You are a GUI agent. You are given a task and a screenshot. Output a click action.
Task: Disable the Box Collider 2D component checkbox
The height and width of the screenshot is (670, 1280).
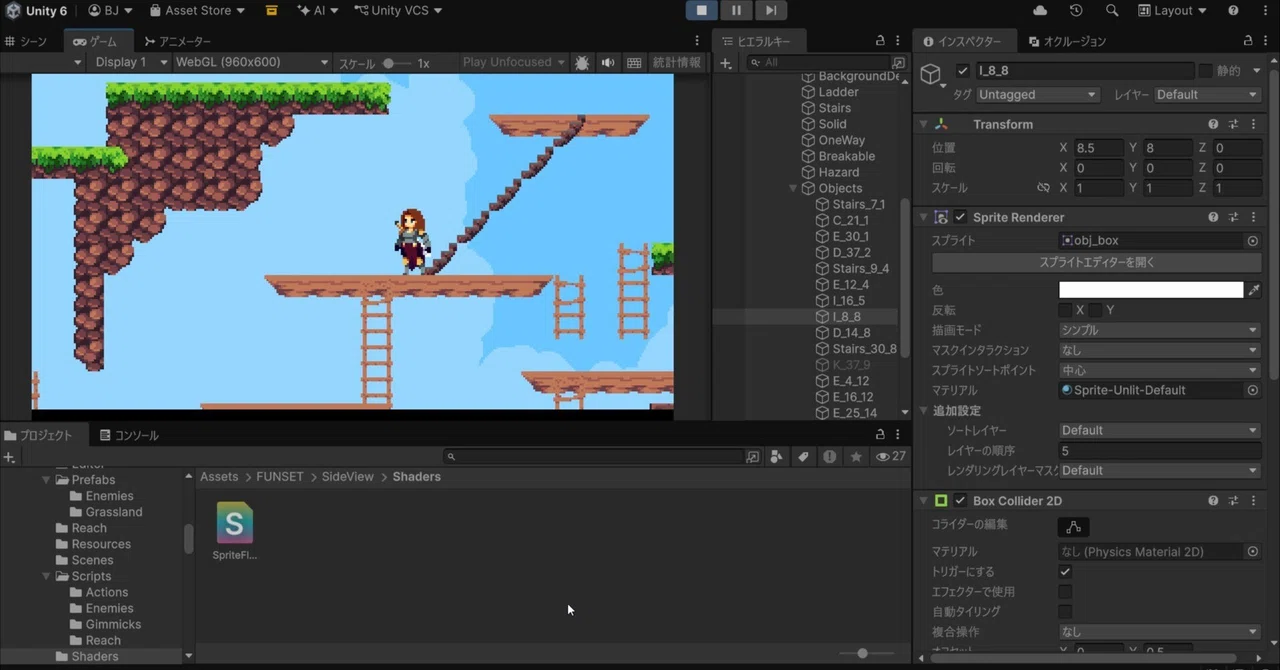point(960,501)
